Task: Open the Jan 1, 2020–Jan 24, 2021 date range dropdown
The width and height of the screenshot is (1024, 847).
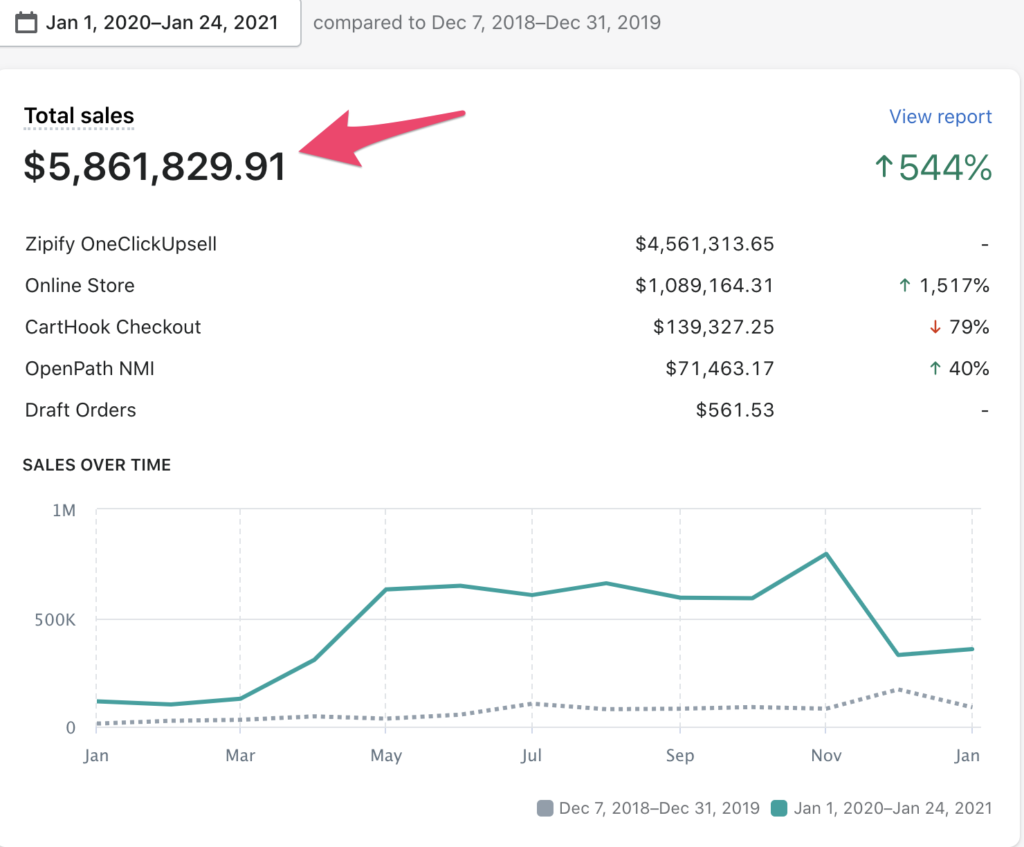Action: pos(160,22)
